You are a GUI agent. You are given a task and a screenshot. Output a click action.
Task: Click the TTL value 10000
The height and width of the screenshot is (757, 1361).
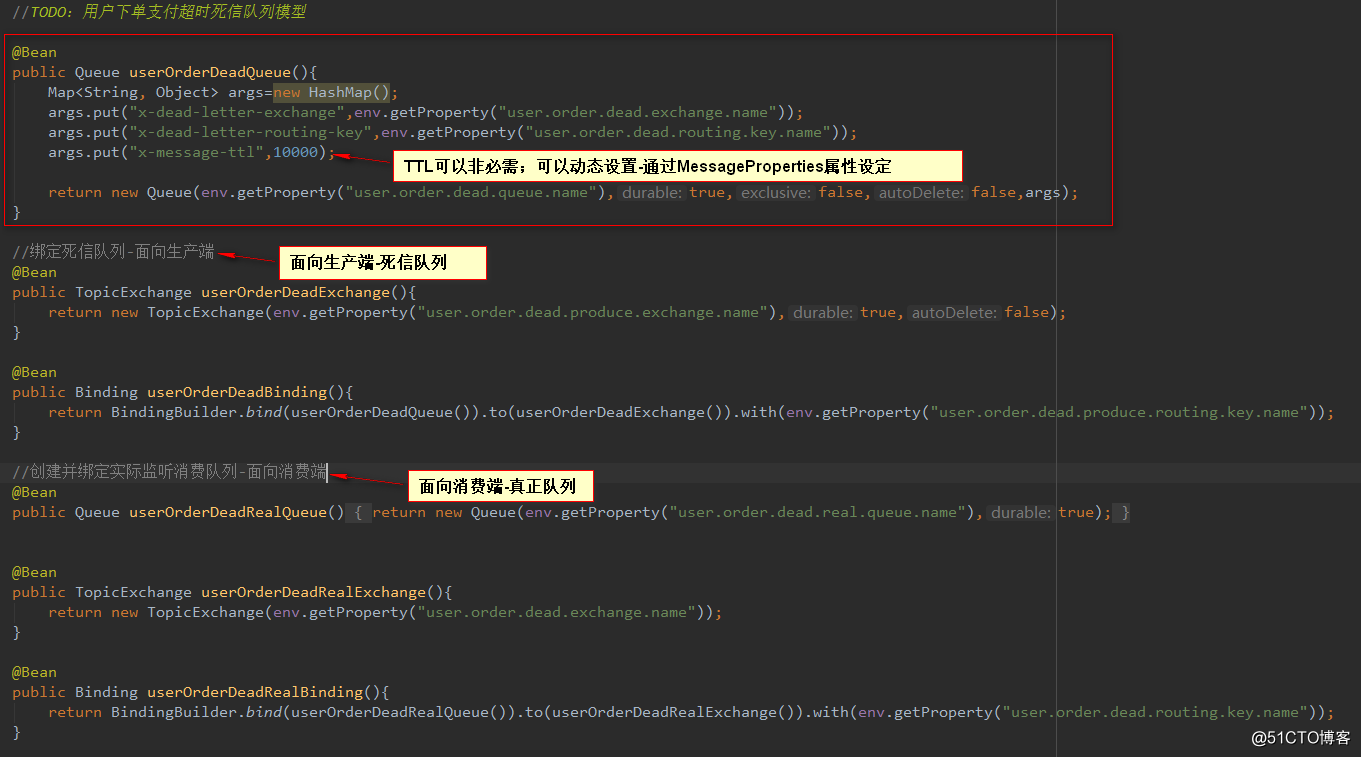295,152
